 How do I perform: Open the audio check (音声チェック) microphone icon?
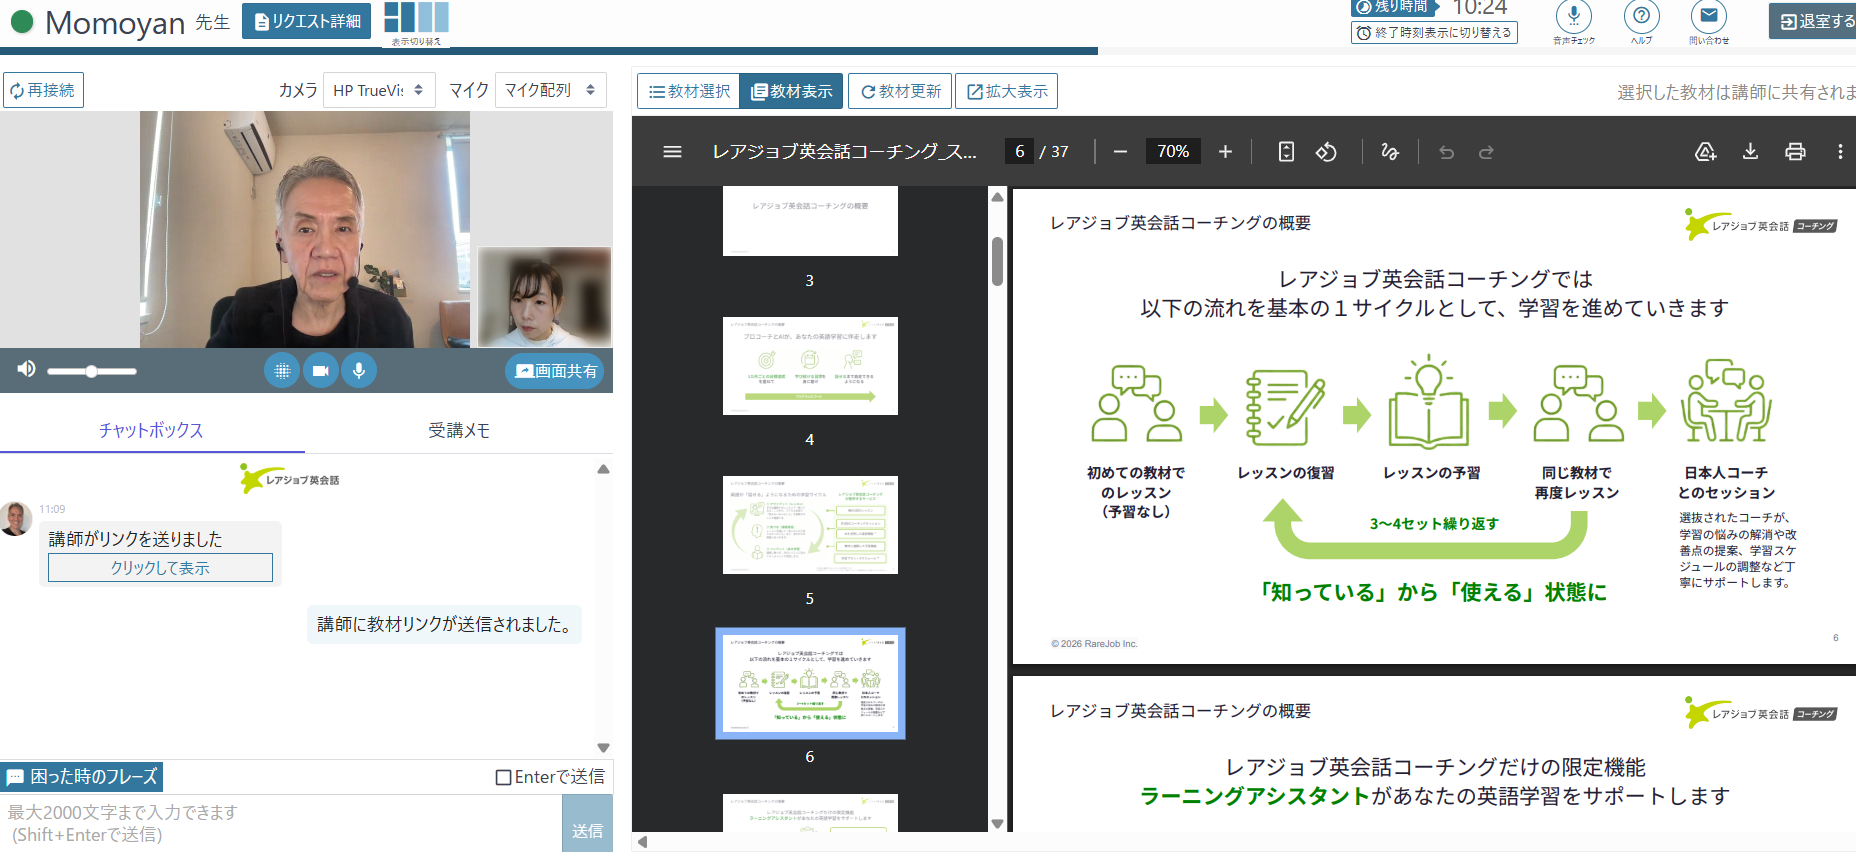tap(1574, 17)
